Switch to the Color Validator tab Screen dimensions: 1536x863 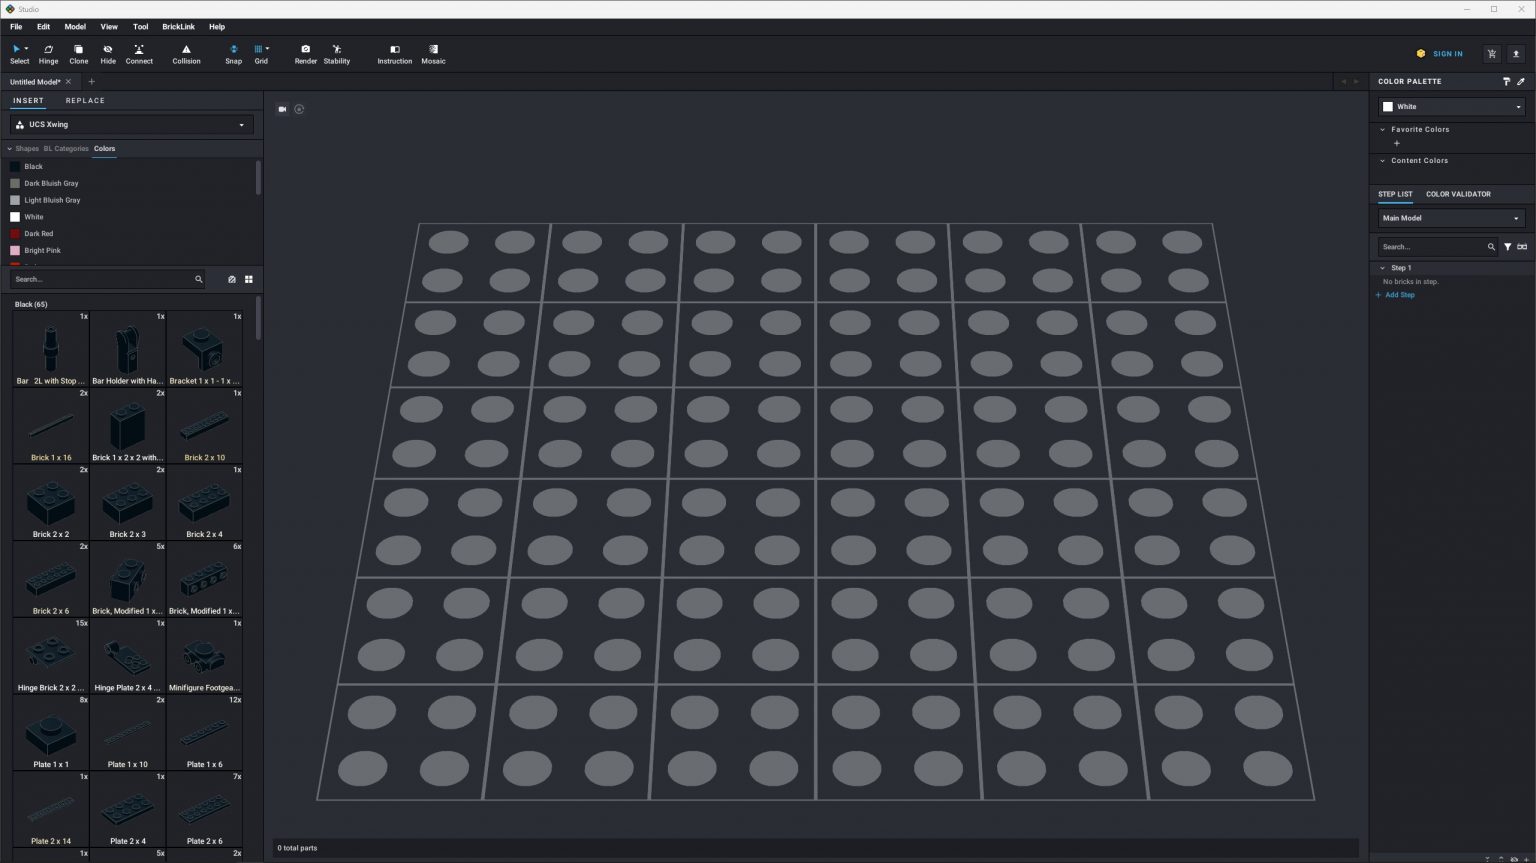(x=1457, y=194)
